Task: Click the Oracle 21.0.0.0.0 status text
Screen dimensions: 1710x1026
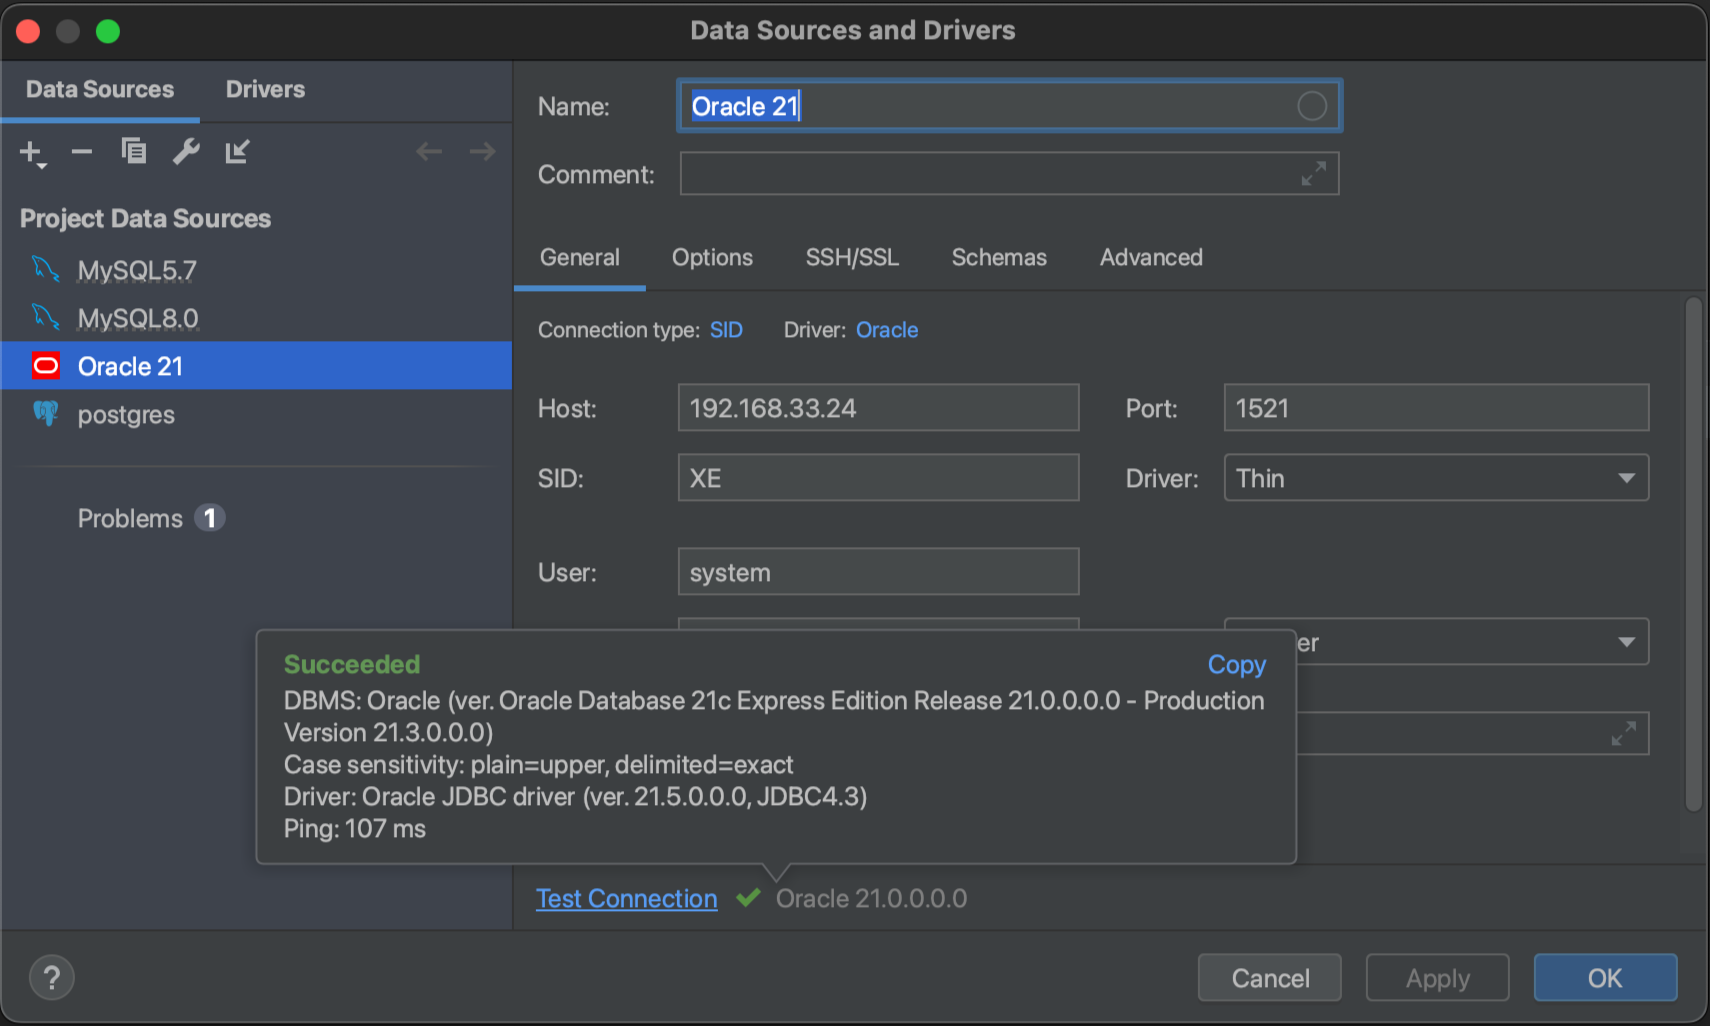Action: pos(871,898)
